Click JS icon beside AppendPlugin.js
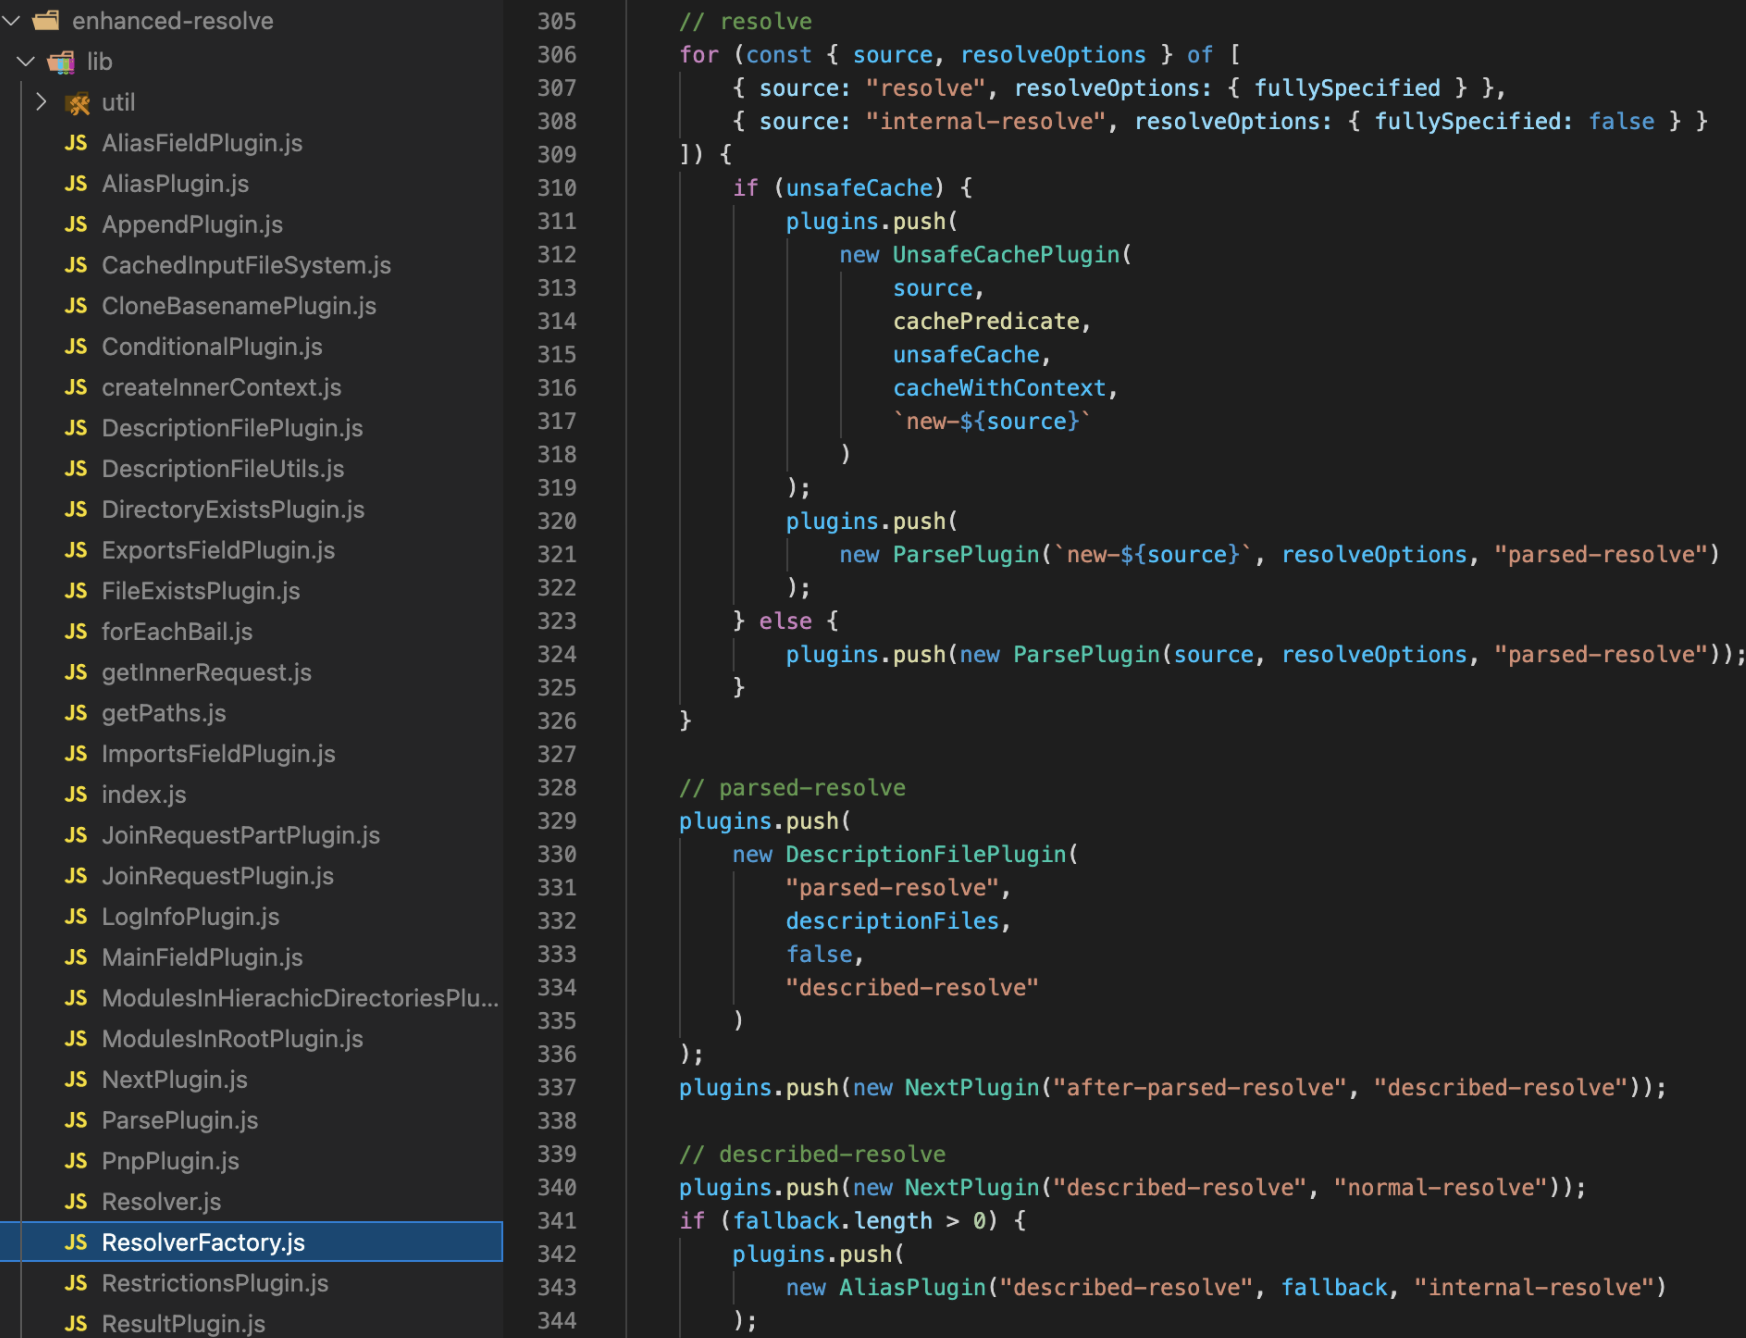The width and height of the screenshot is (1746, 1338). (76, 224)
